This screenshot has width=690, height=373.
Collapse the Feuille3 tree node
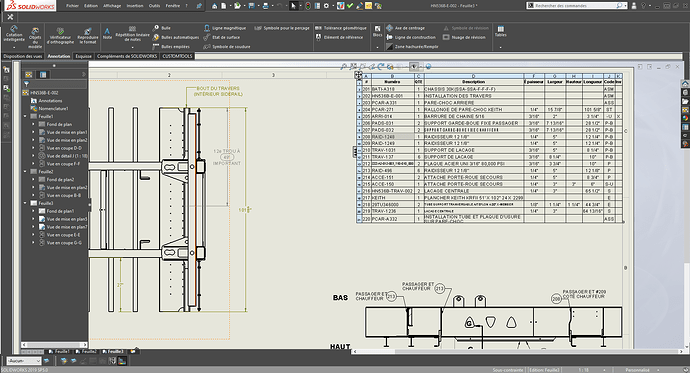[26, 203]
